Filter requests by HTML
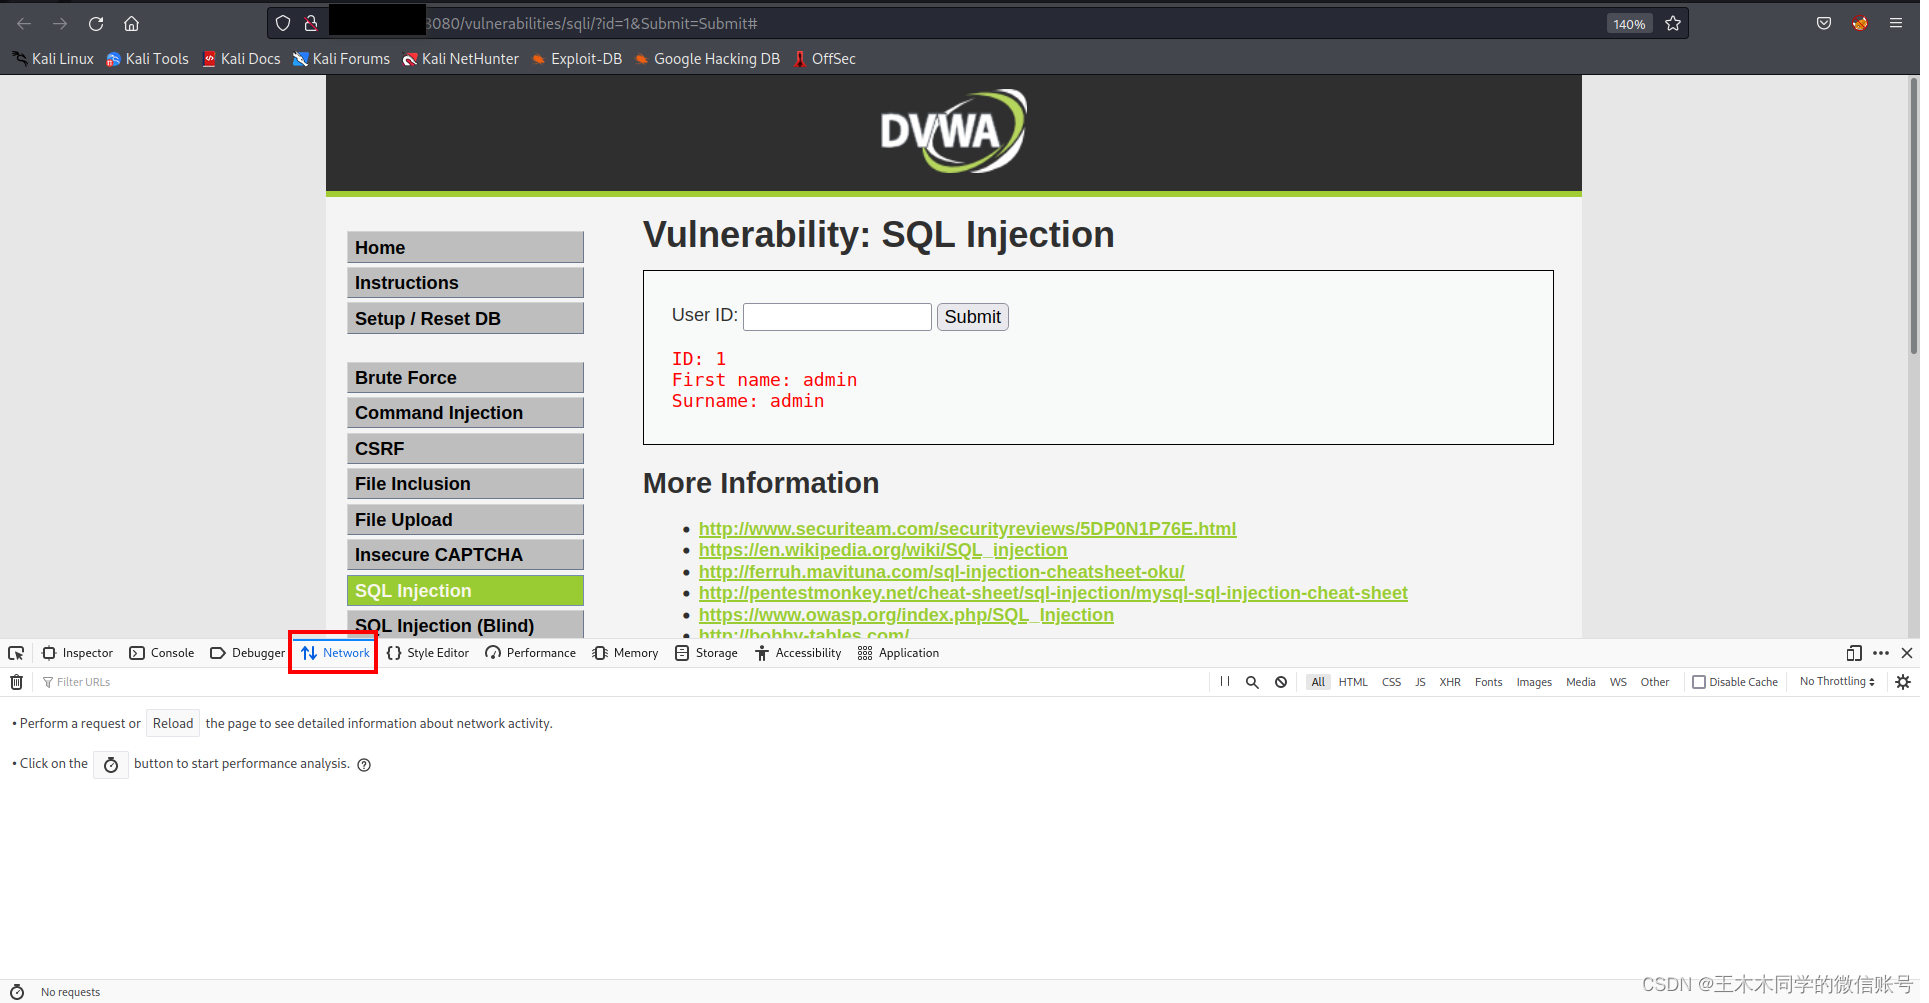This screenshot has height=1003, width=1929. coord(1353,682)
